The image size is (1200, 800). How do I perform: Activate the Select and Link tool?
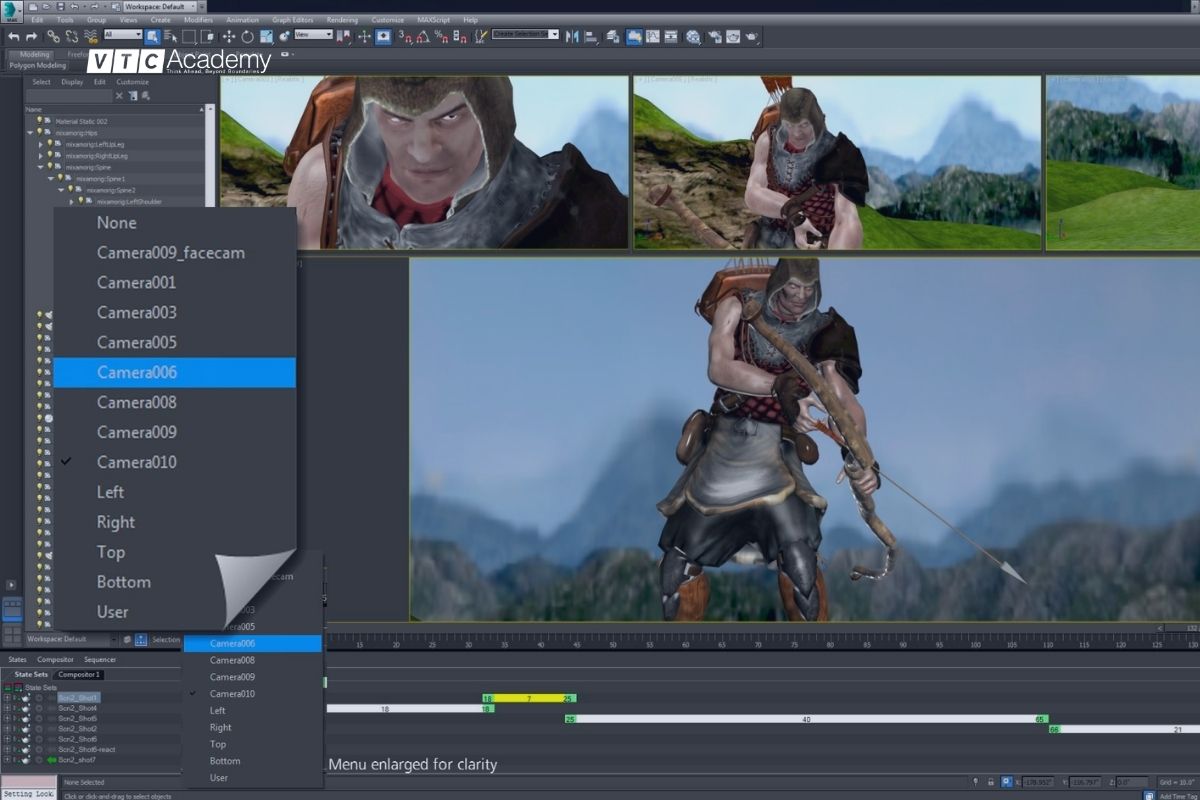55,37
